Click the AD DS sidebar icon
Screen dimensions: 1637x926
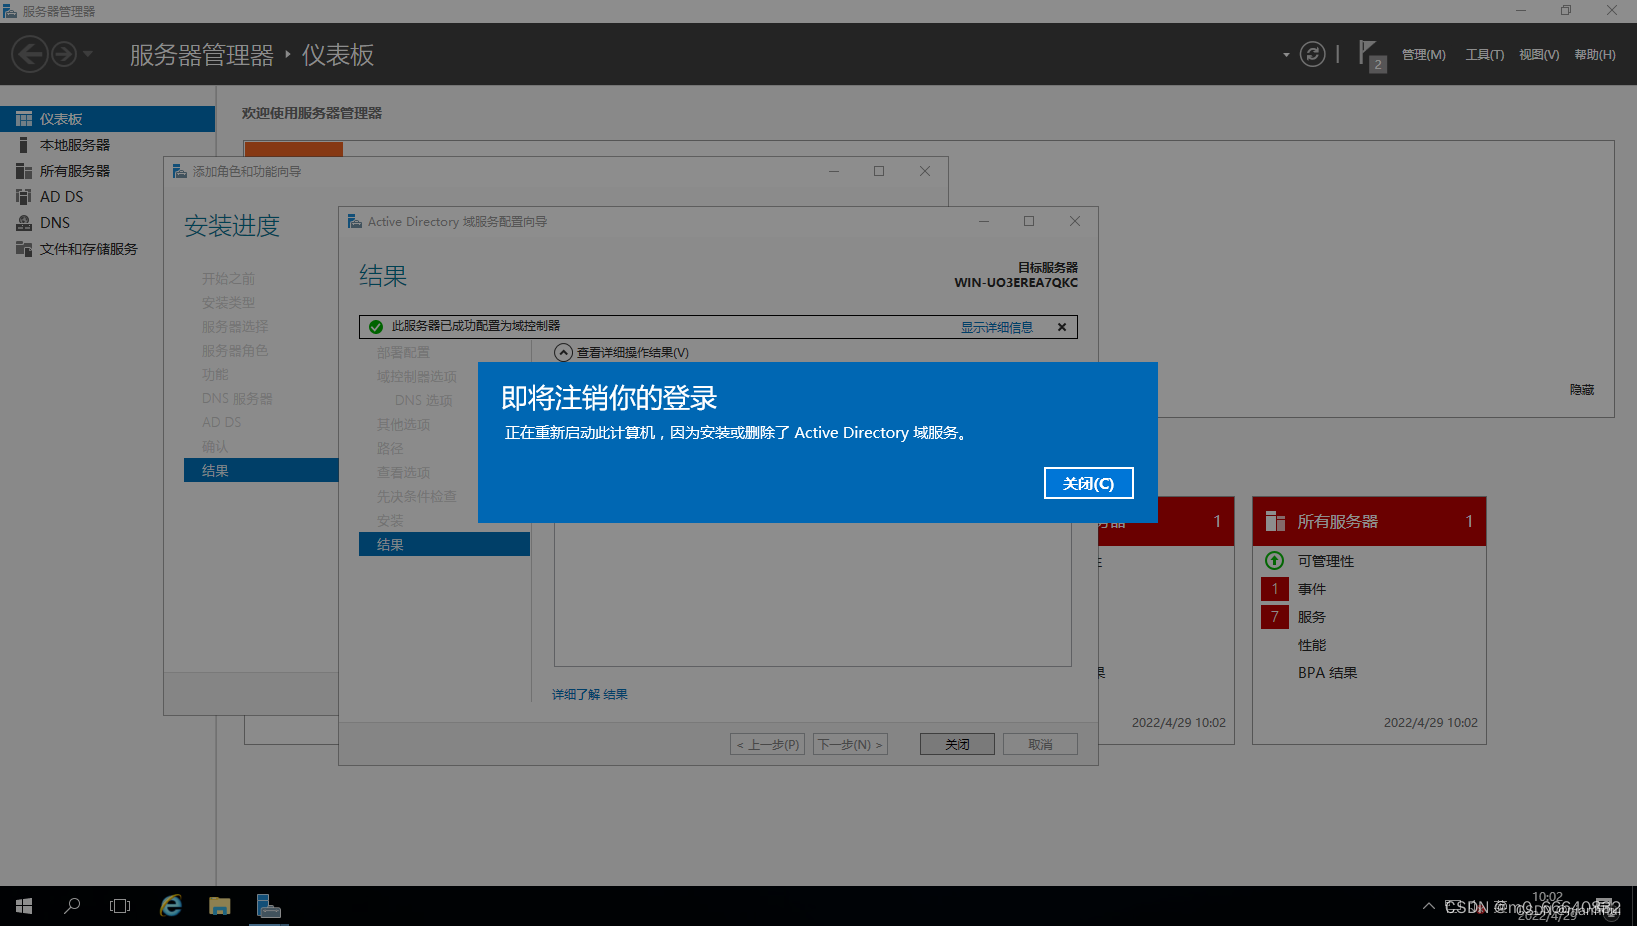24,197
